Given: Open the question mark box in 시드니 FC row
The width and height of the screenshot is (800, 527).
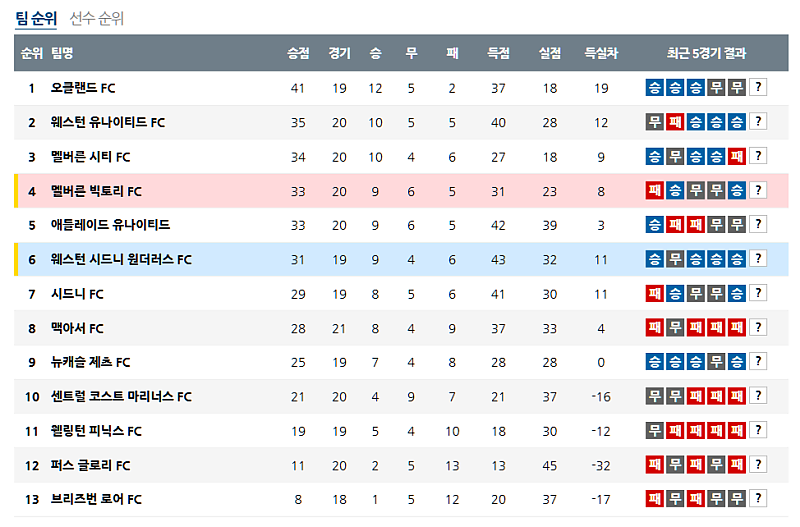Looking at the screenshot, I should coord(758,293).
